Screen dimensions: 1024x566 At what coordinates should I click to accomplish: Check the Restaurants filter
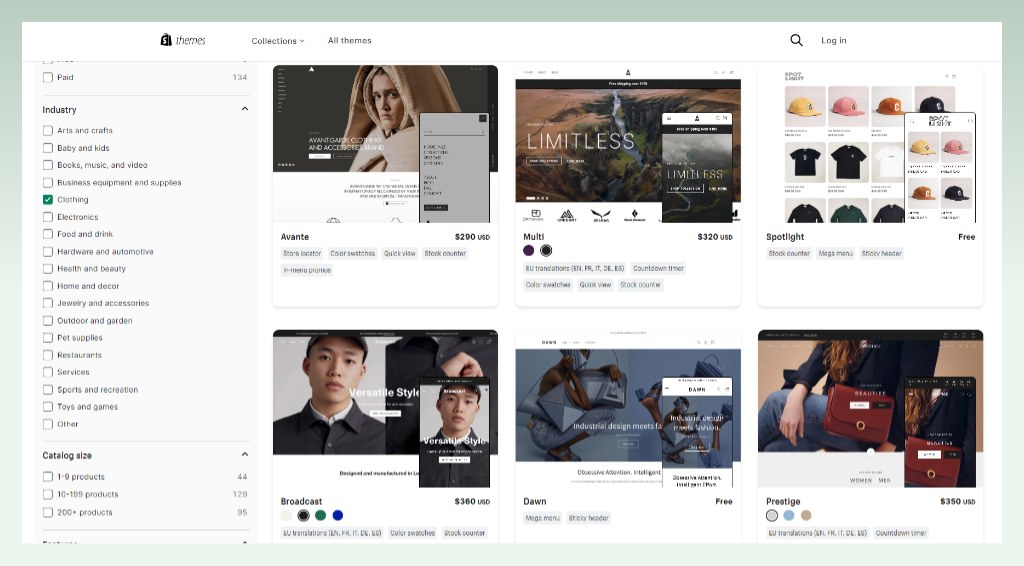(x=48, y=355)
